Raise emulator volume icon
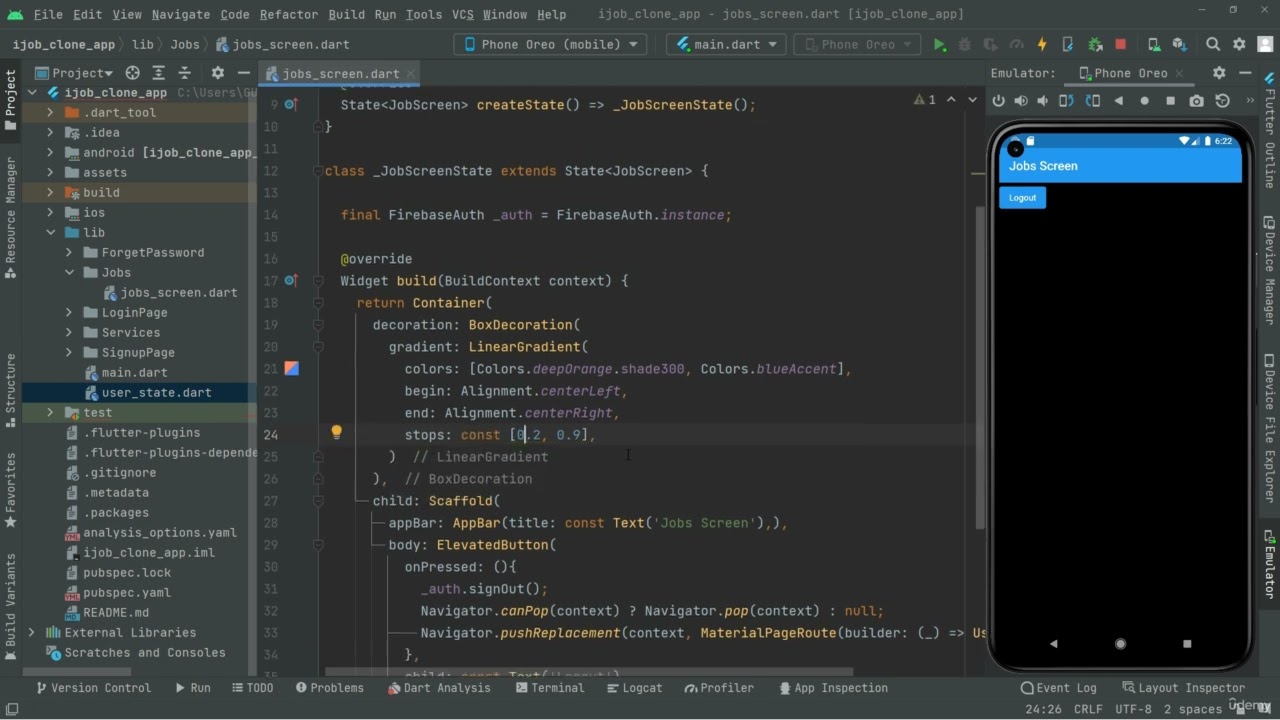 [x=1021, y=101]
